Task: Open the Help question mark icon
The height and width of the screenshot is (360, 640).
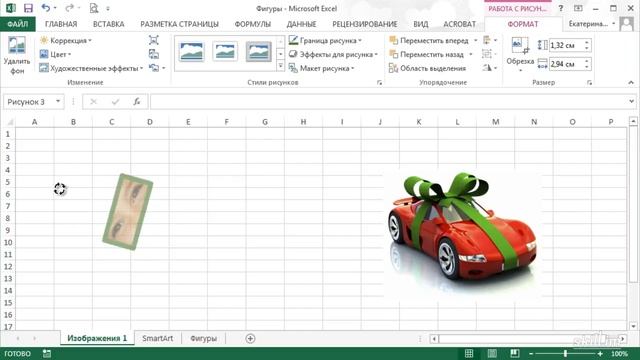Action: click(560, 8)
